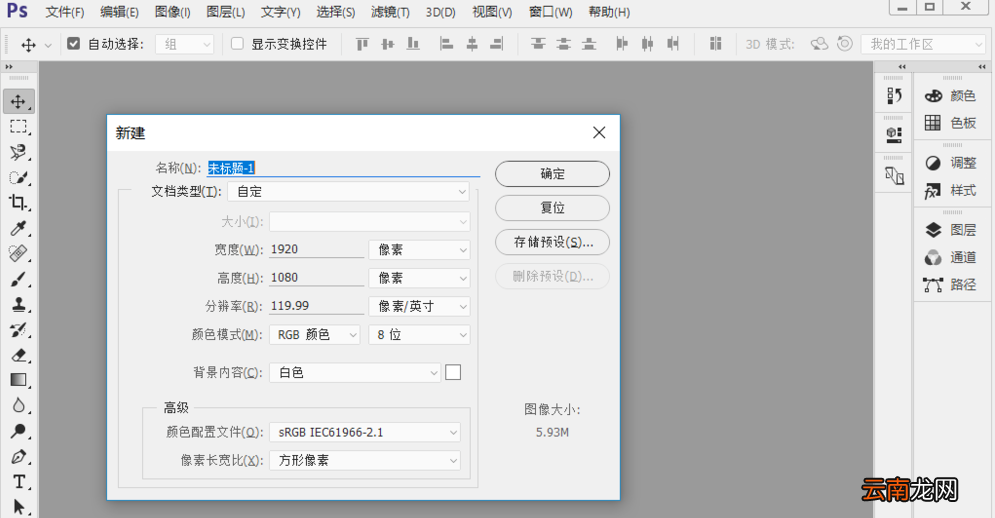995x518 pixels.
Task: Select the Healing Brush tool
Action: (x=18, y=254)
